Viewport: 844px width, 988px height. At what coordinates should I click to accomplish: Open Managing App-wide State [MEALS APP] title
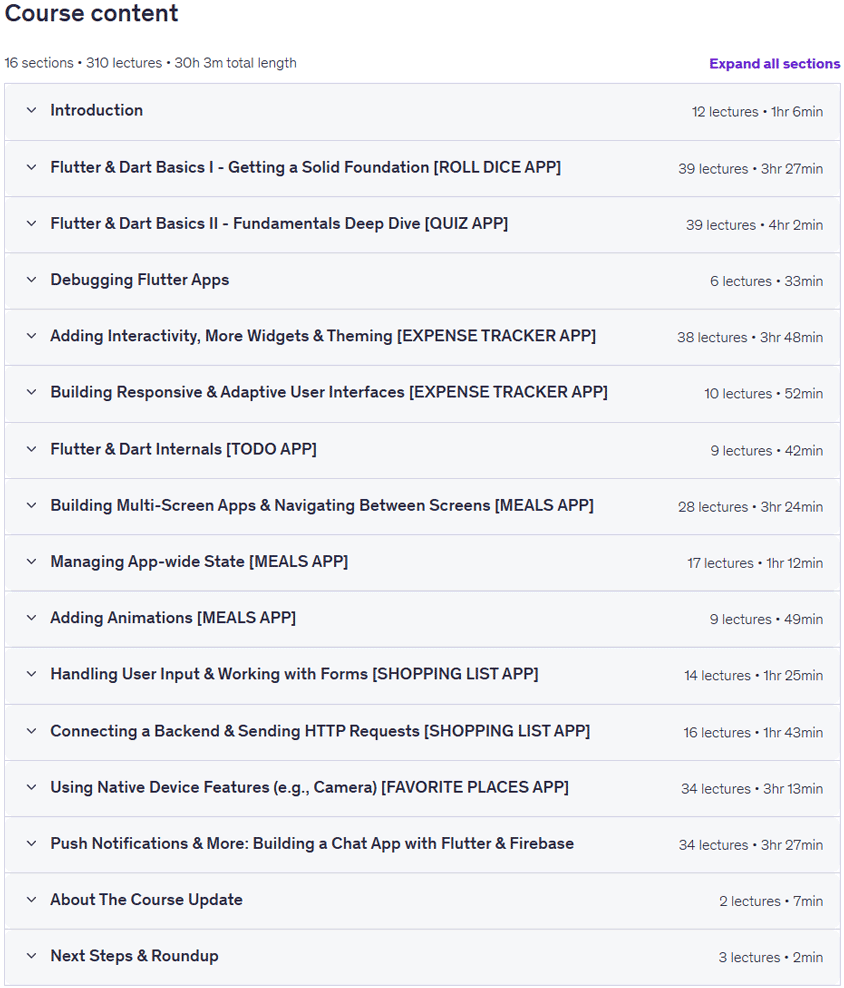tap(199, 561)
